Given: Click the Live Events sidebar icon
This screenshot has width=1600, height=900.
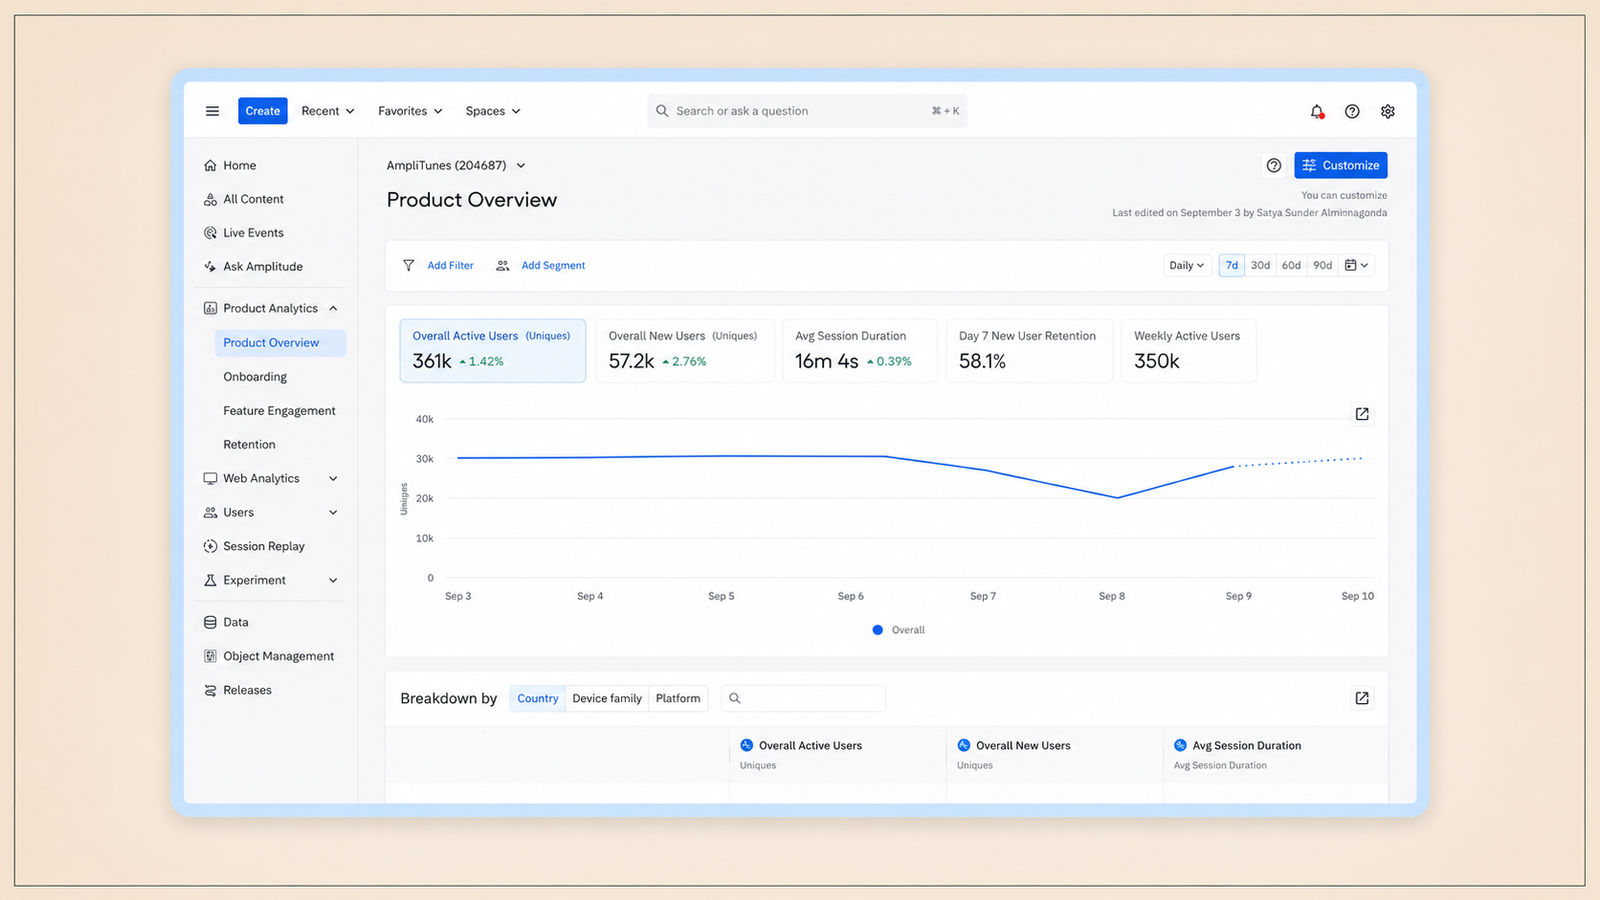Looking at the screenshot, I should pyautogui.click(x=210, y=233).
